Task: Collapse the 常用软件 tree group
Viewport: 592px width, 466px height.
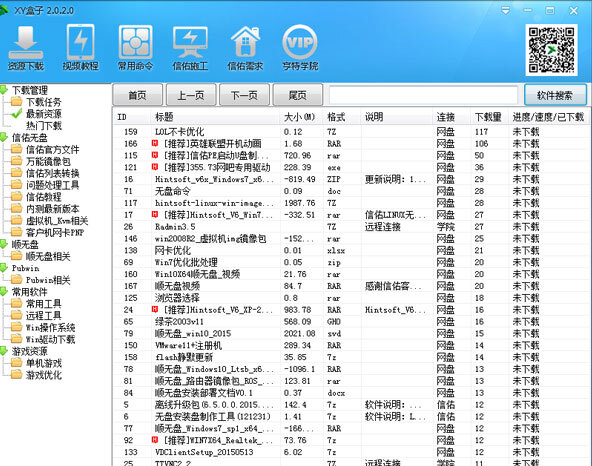Action: click(x=4, y=292)
